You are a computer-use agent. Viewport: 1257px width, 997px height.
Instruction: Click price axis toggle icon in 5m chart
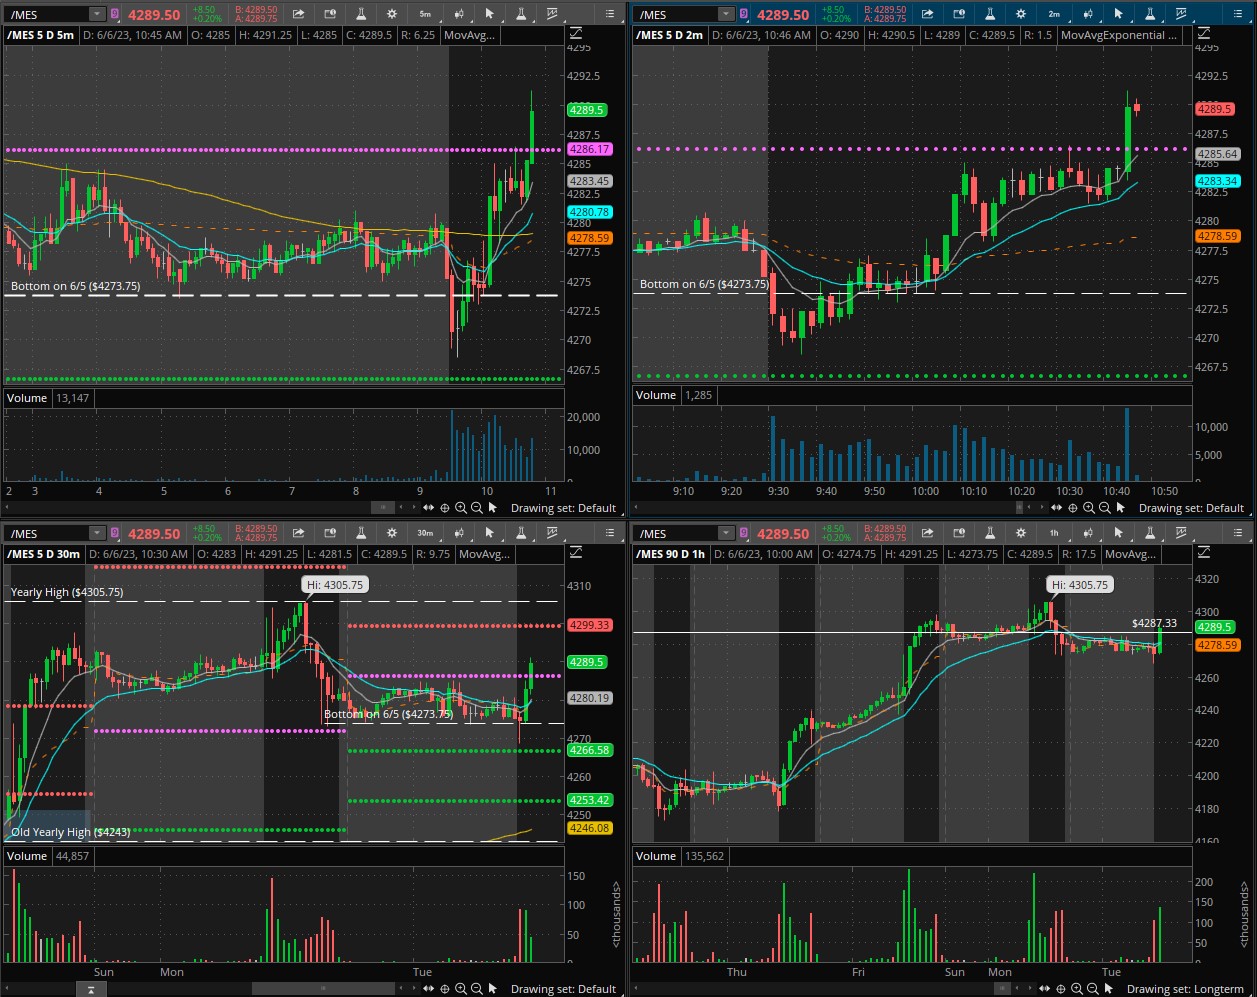coord(577,35)
